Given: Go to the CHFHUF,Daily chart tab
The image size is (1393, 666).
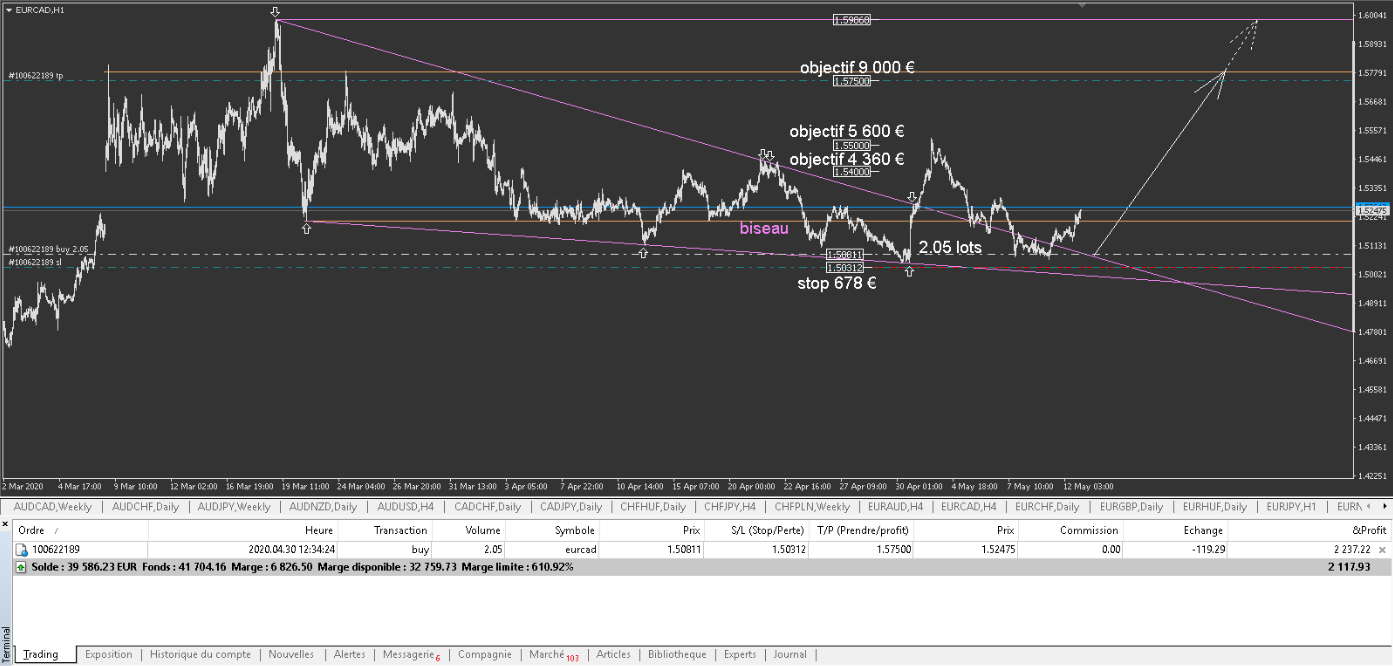Looking at the screenshot, I should 653,506.
